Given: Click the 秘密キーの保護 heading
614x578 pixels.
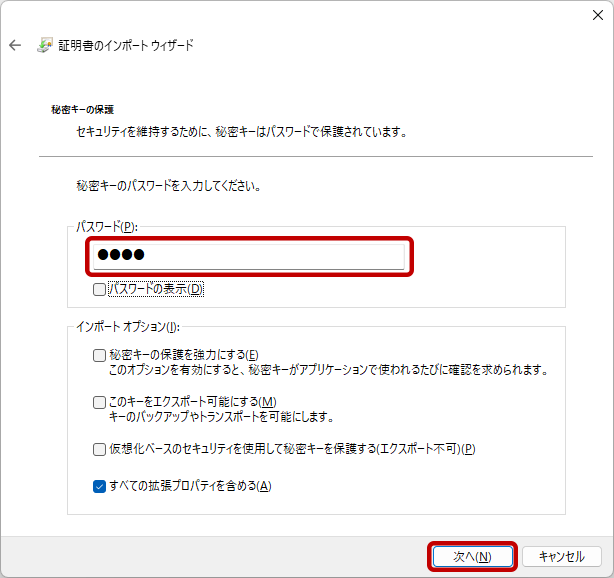Looking at the screenshot, I should click(x=82, y=109).
